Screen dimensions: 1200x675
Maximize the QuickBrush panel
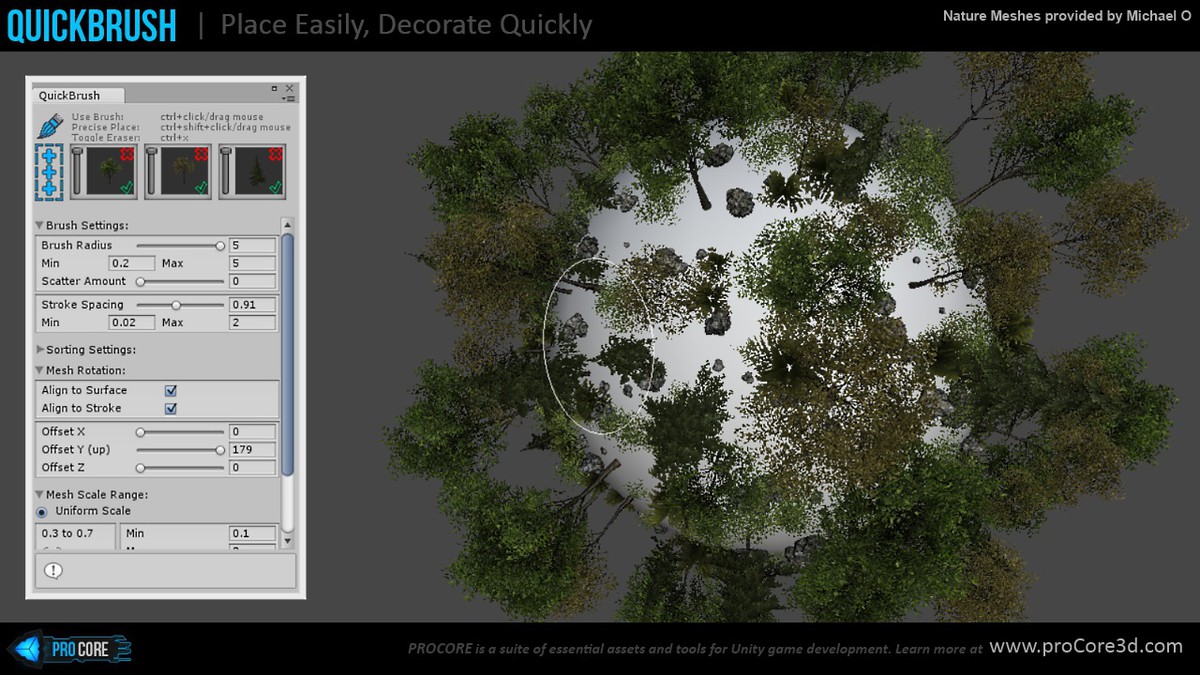coord(275,88)
